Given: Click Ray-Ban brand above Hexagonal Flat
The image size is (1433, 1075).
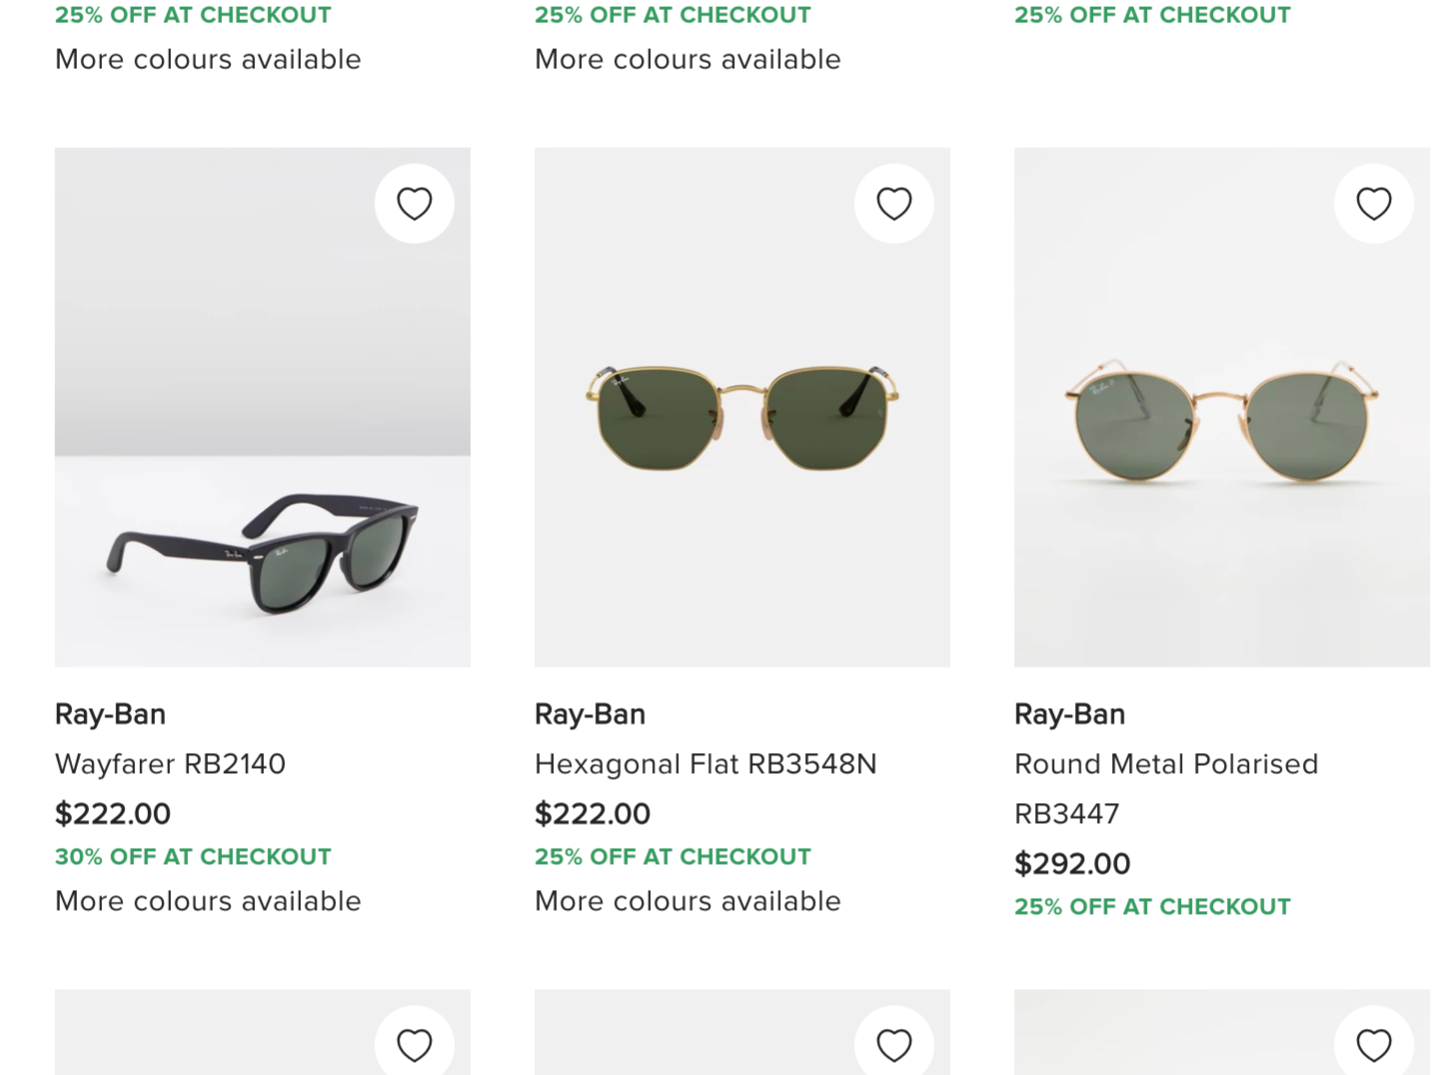Looking at the screenshot, I should [x=590, y=714].
